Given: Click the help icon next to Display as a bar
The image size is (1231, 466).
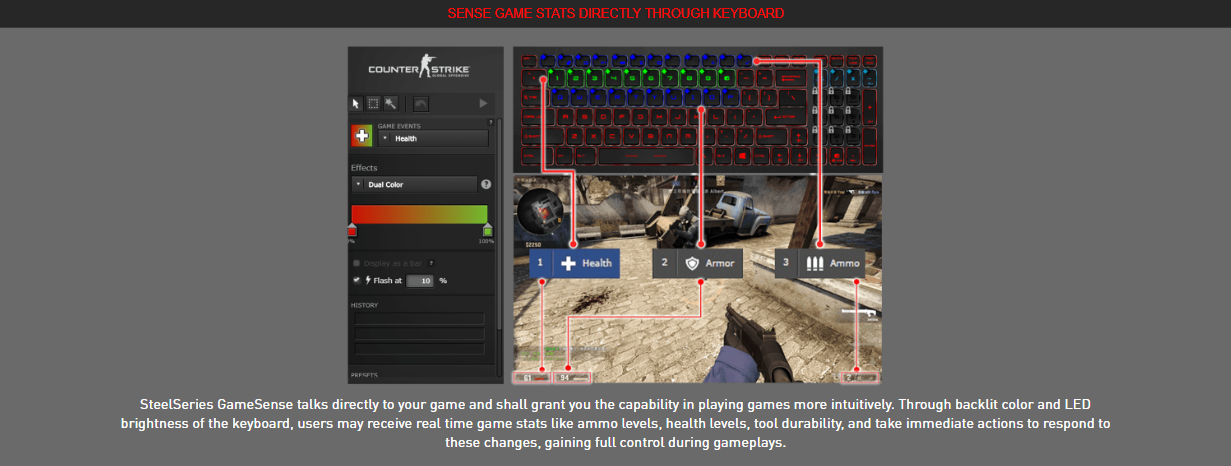Looking at the screenshot, I should coord(432,264).
